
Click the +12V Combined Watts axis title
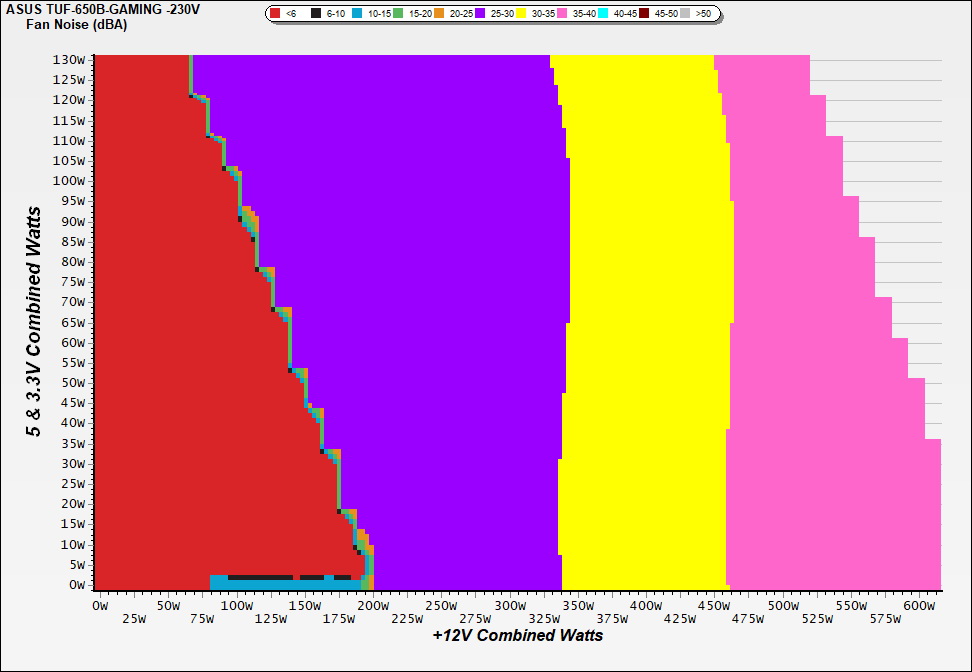coord(517,635)
